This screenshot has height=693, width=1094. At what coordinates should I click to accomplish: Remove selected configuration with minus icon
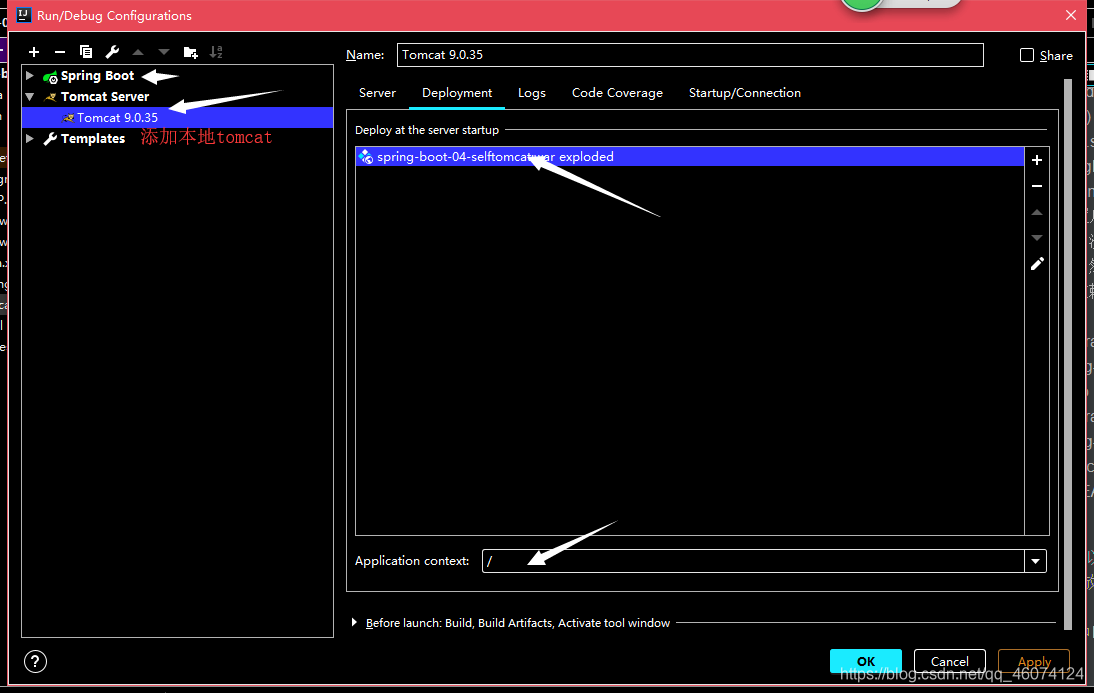(x=60, y=52)
